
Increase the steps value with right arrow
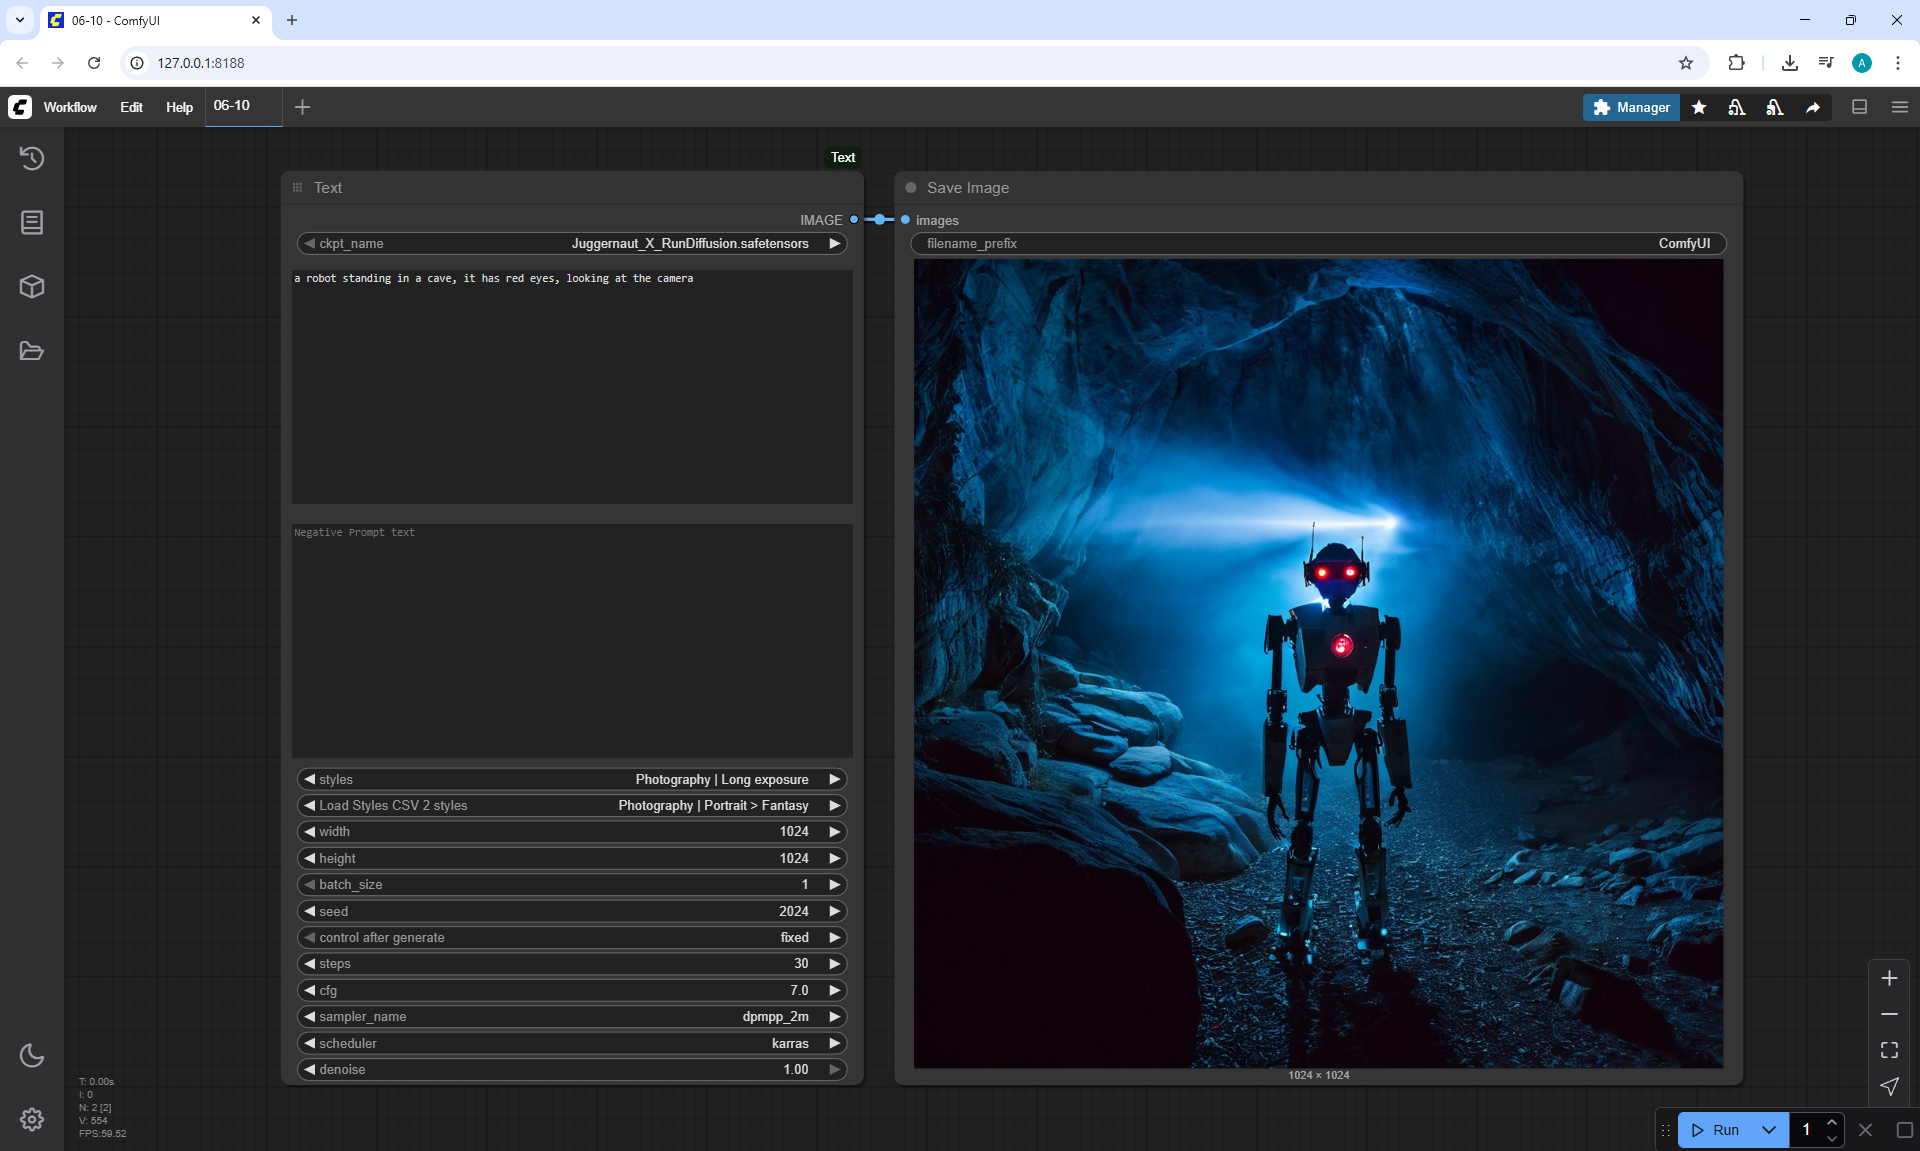coord(834,964)
